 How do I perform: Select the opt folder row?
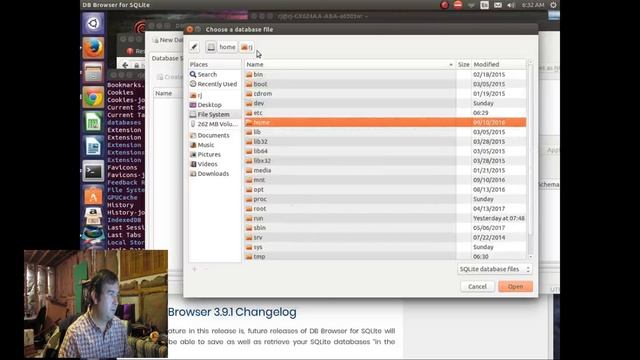(385, 189)
